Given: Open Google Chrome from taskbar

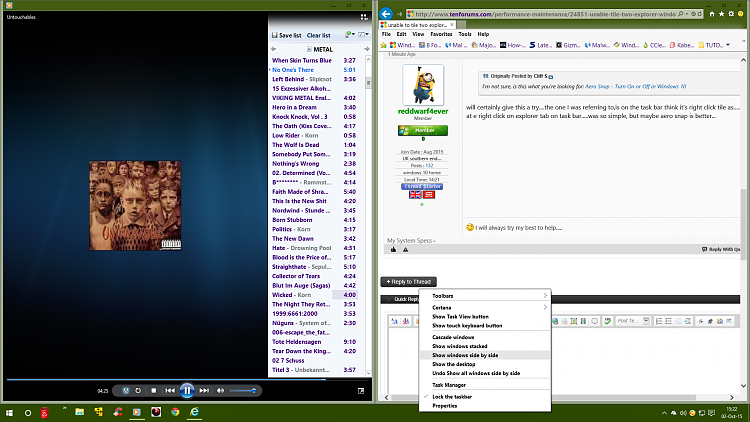Looking at the screenshot, I should [175, 412].
